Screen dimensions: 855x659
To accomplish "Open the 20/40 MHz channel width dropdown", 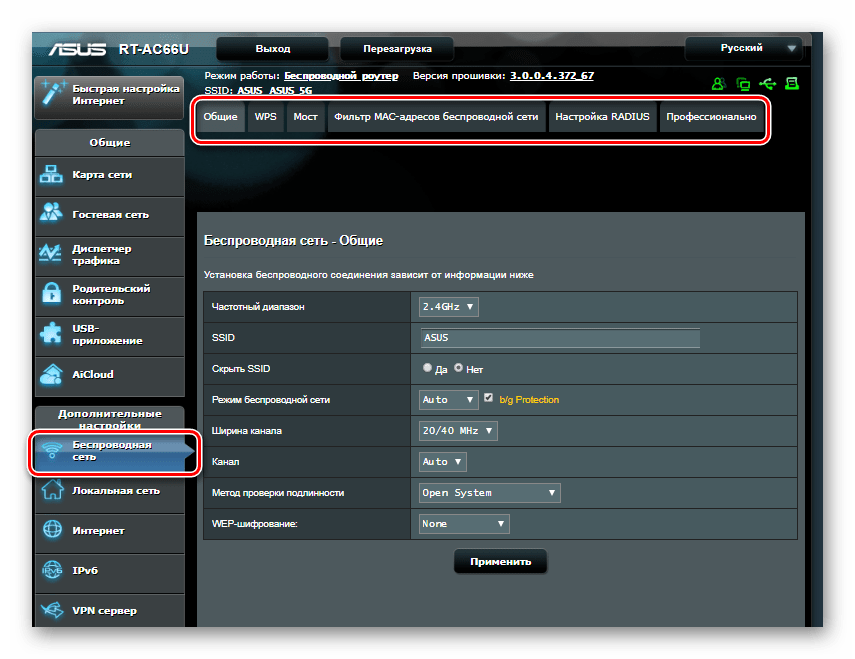I will [458, 430].
